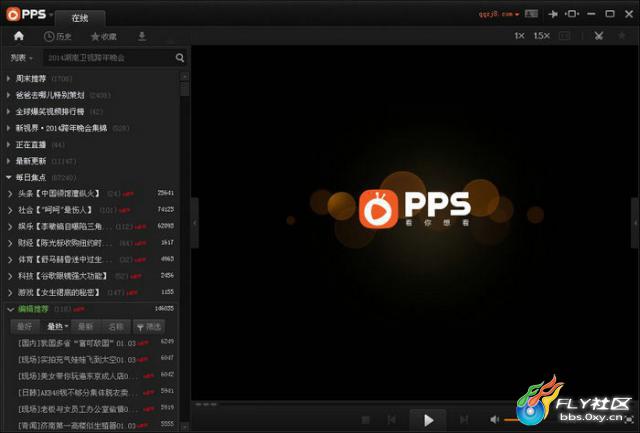Click the list scrollbar thumb
The width and height of the screenshot is (640, 433).
click(184, 89)
